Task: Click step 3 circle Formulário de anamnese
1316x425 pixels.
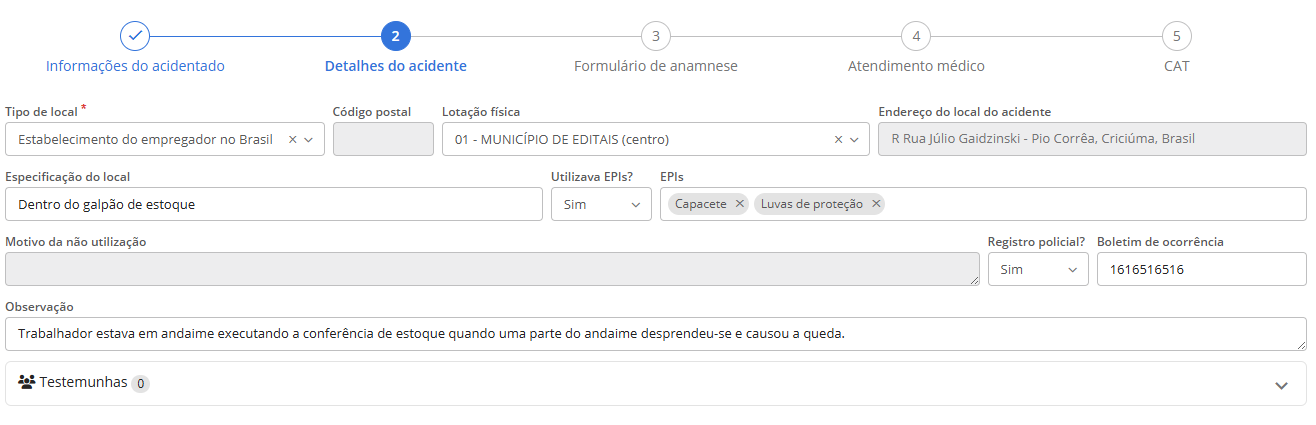Action: click(x=655, y=36)
